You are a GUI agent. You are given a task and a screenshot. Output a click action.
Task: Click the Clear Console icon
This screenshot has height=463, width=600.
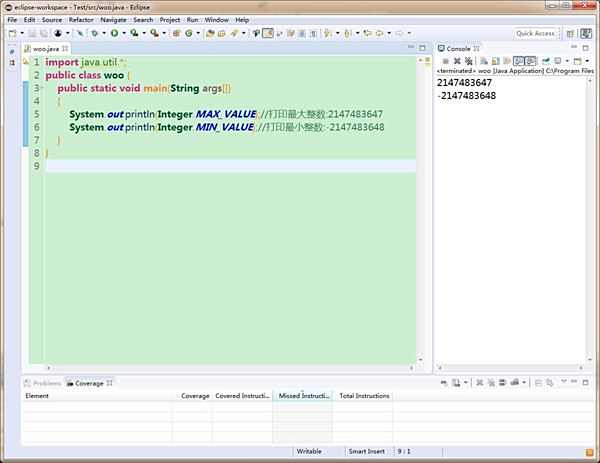tap(484, 61)
